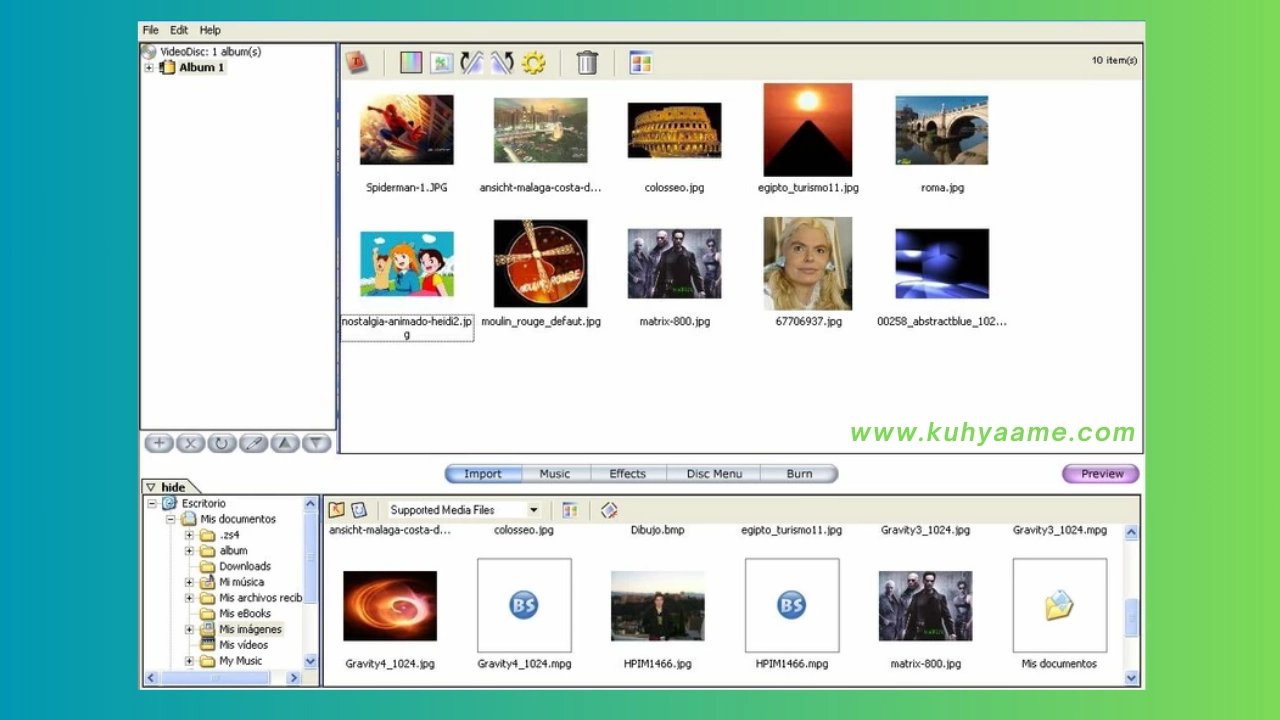The image size is (1280, 720).
Task: Collapse the Mis documentos tree node
Action: (x=170, y=519)
